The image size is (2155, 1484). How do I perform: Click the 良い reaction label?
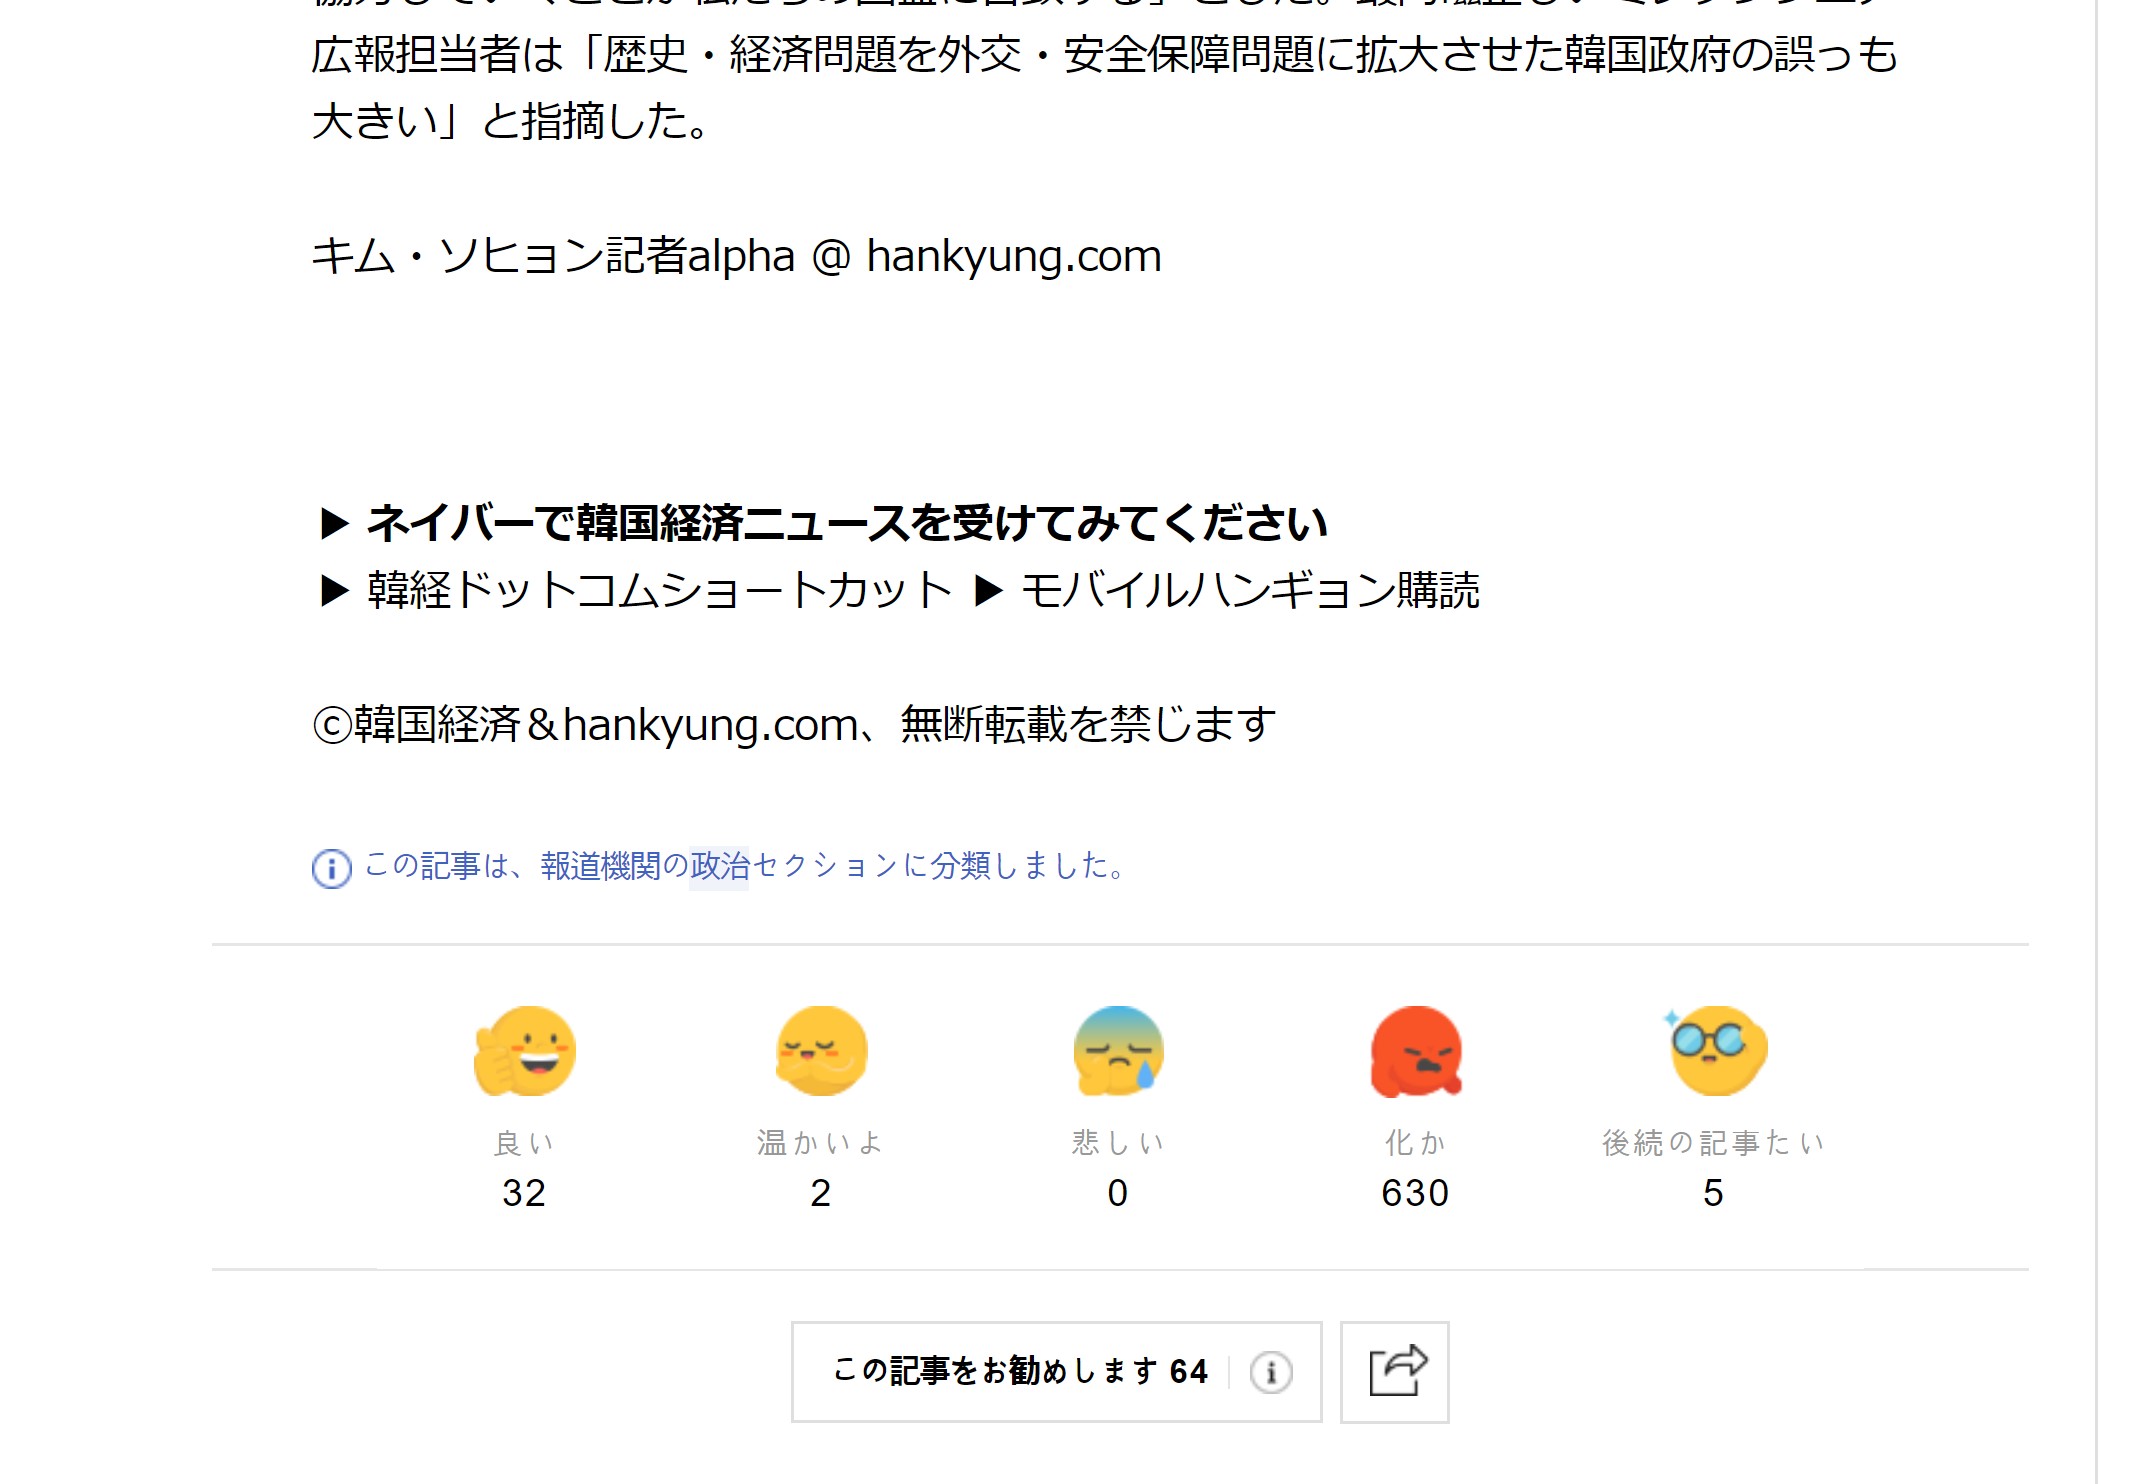tap(524, 1142)
